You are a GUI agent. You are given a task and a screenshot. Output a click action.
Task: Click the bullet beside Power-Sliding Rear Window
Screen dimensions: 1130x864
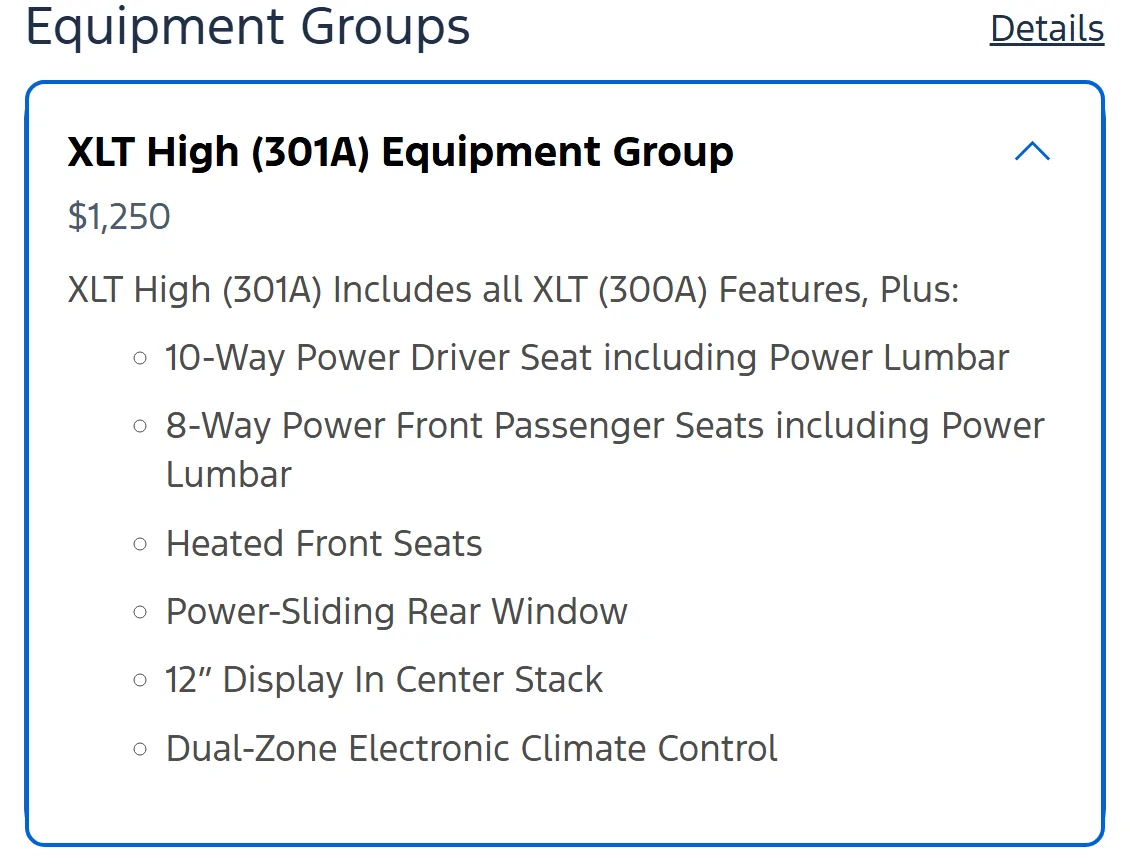coord(141,613)
